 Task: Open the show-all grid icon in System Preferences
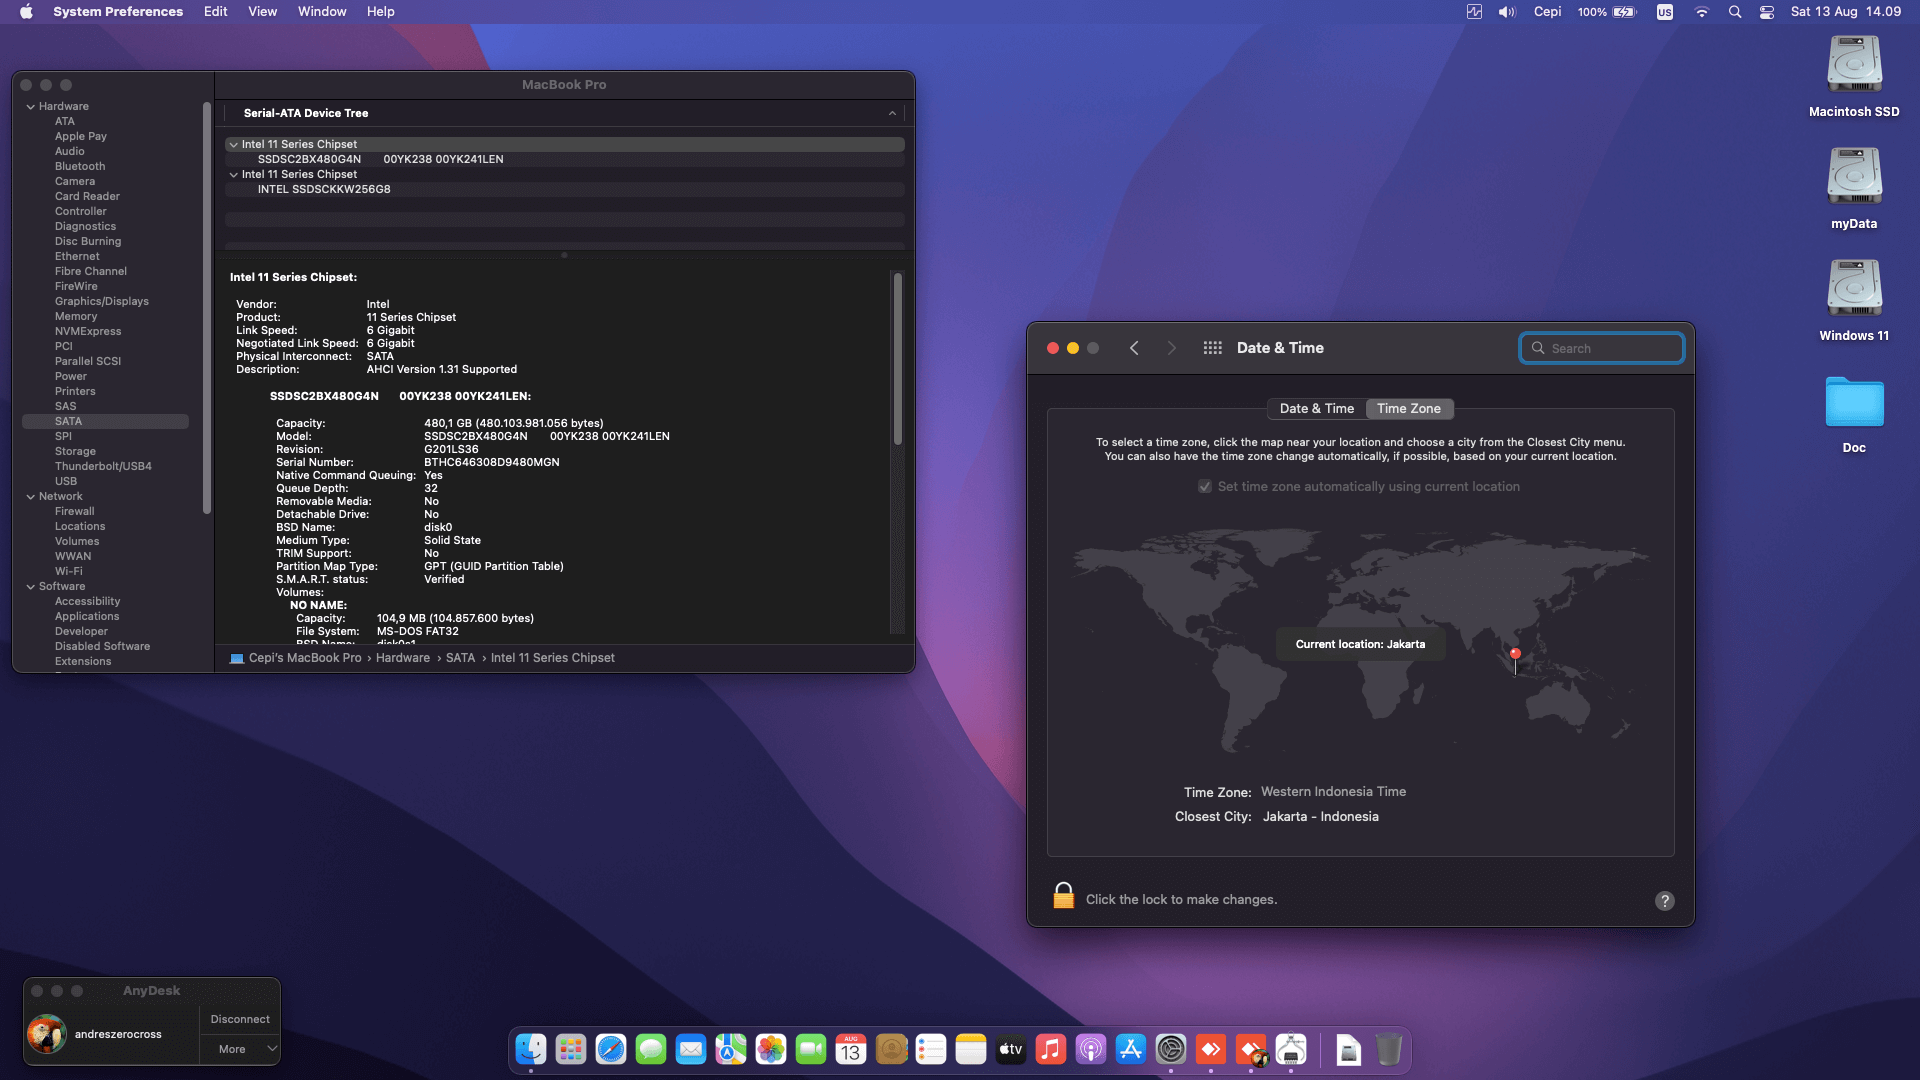1212,348
